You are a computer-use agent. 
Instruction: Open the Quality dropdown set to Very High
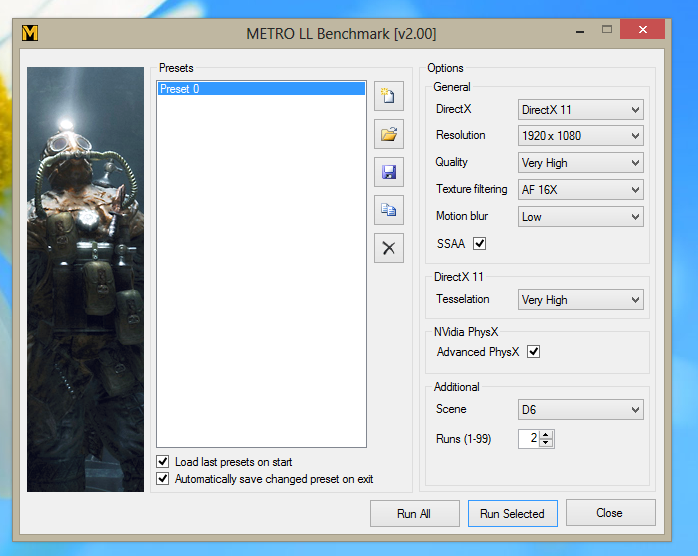[580, 163]
